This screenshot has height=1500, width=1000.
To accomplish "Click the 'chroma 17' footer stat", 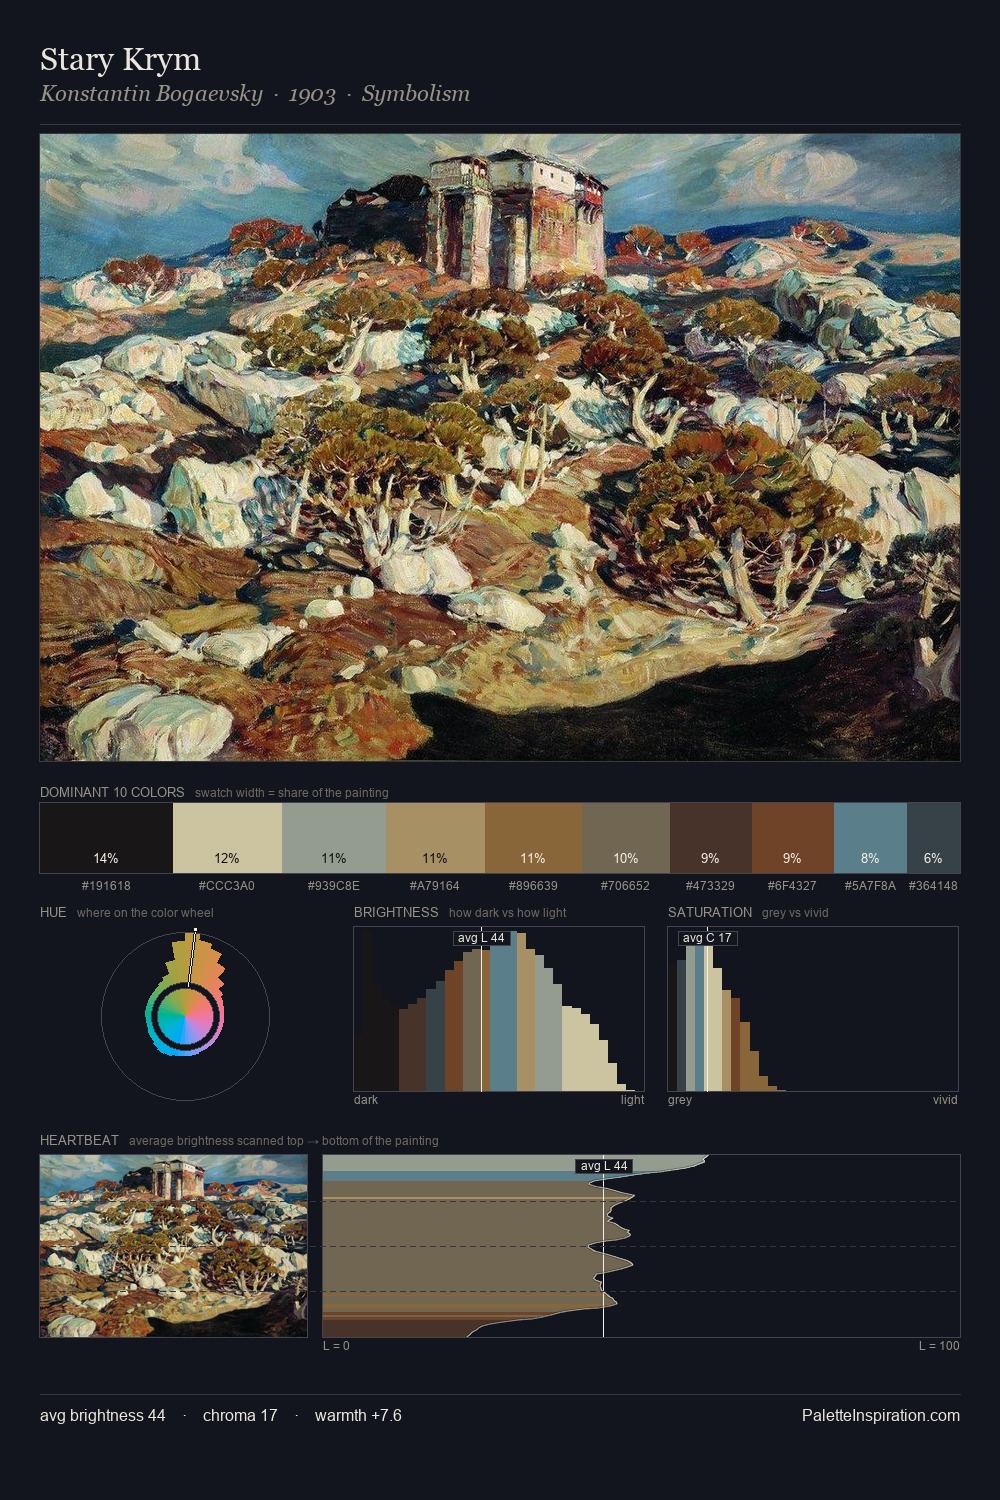I will [x=240, y=1415].
